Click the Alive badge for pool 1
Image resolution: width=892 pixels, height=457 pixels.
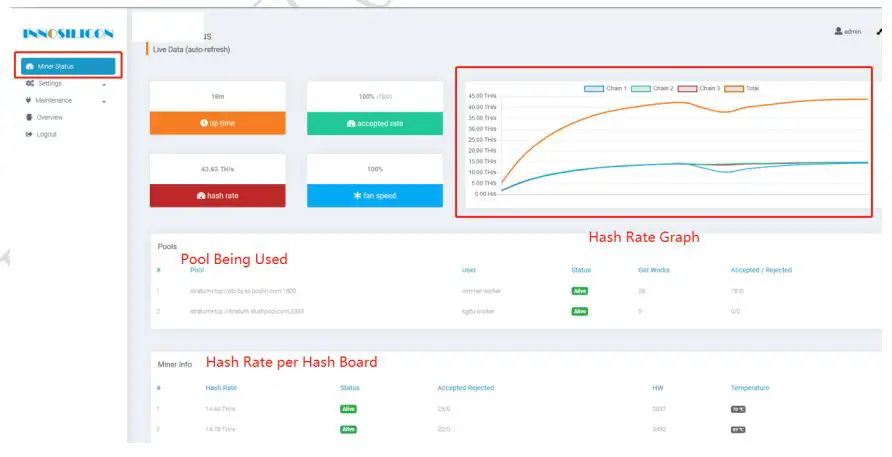[x=580, y=291]
